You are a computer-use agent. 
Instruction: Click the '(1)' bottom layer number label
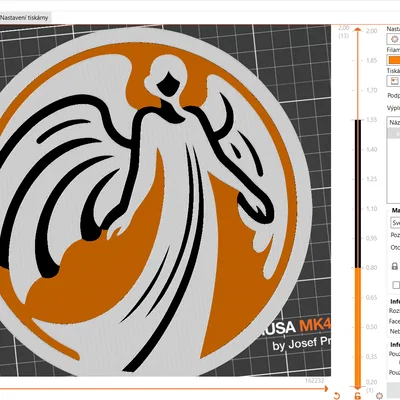tap(369, 390)
